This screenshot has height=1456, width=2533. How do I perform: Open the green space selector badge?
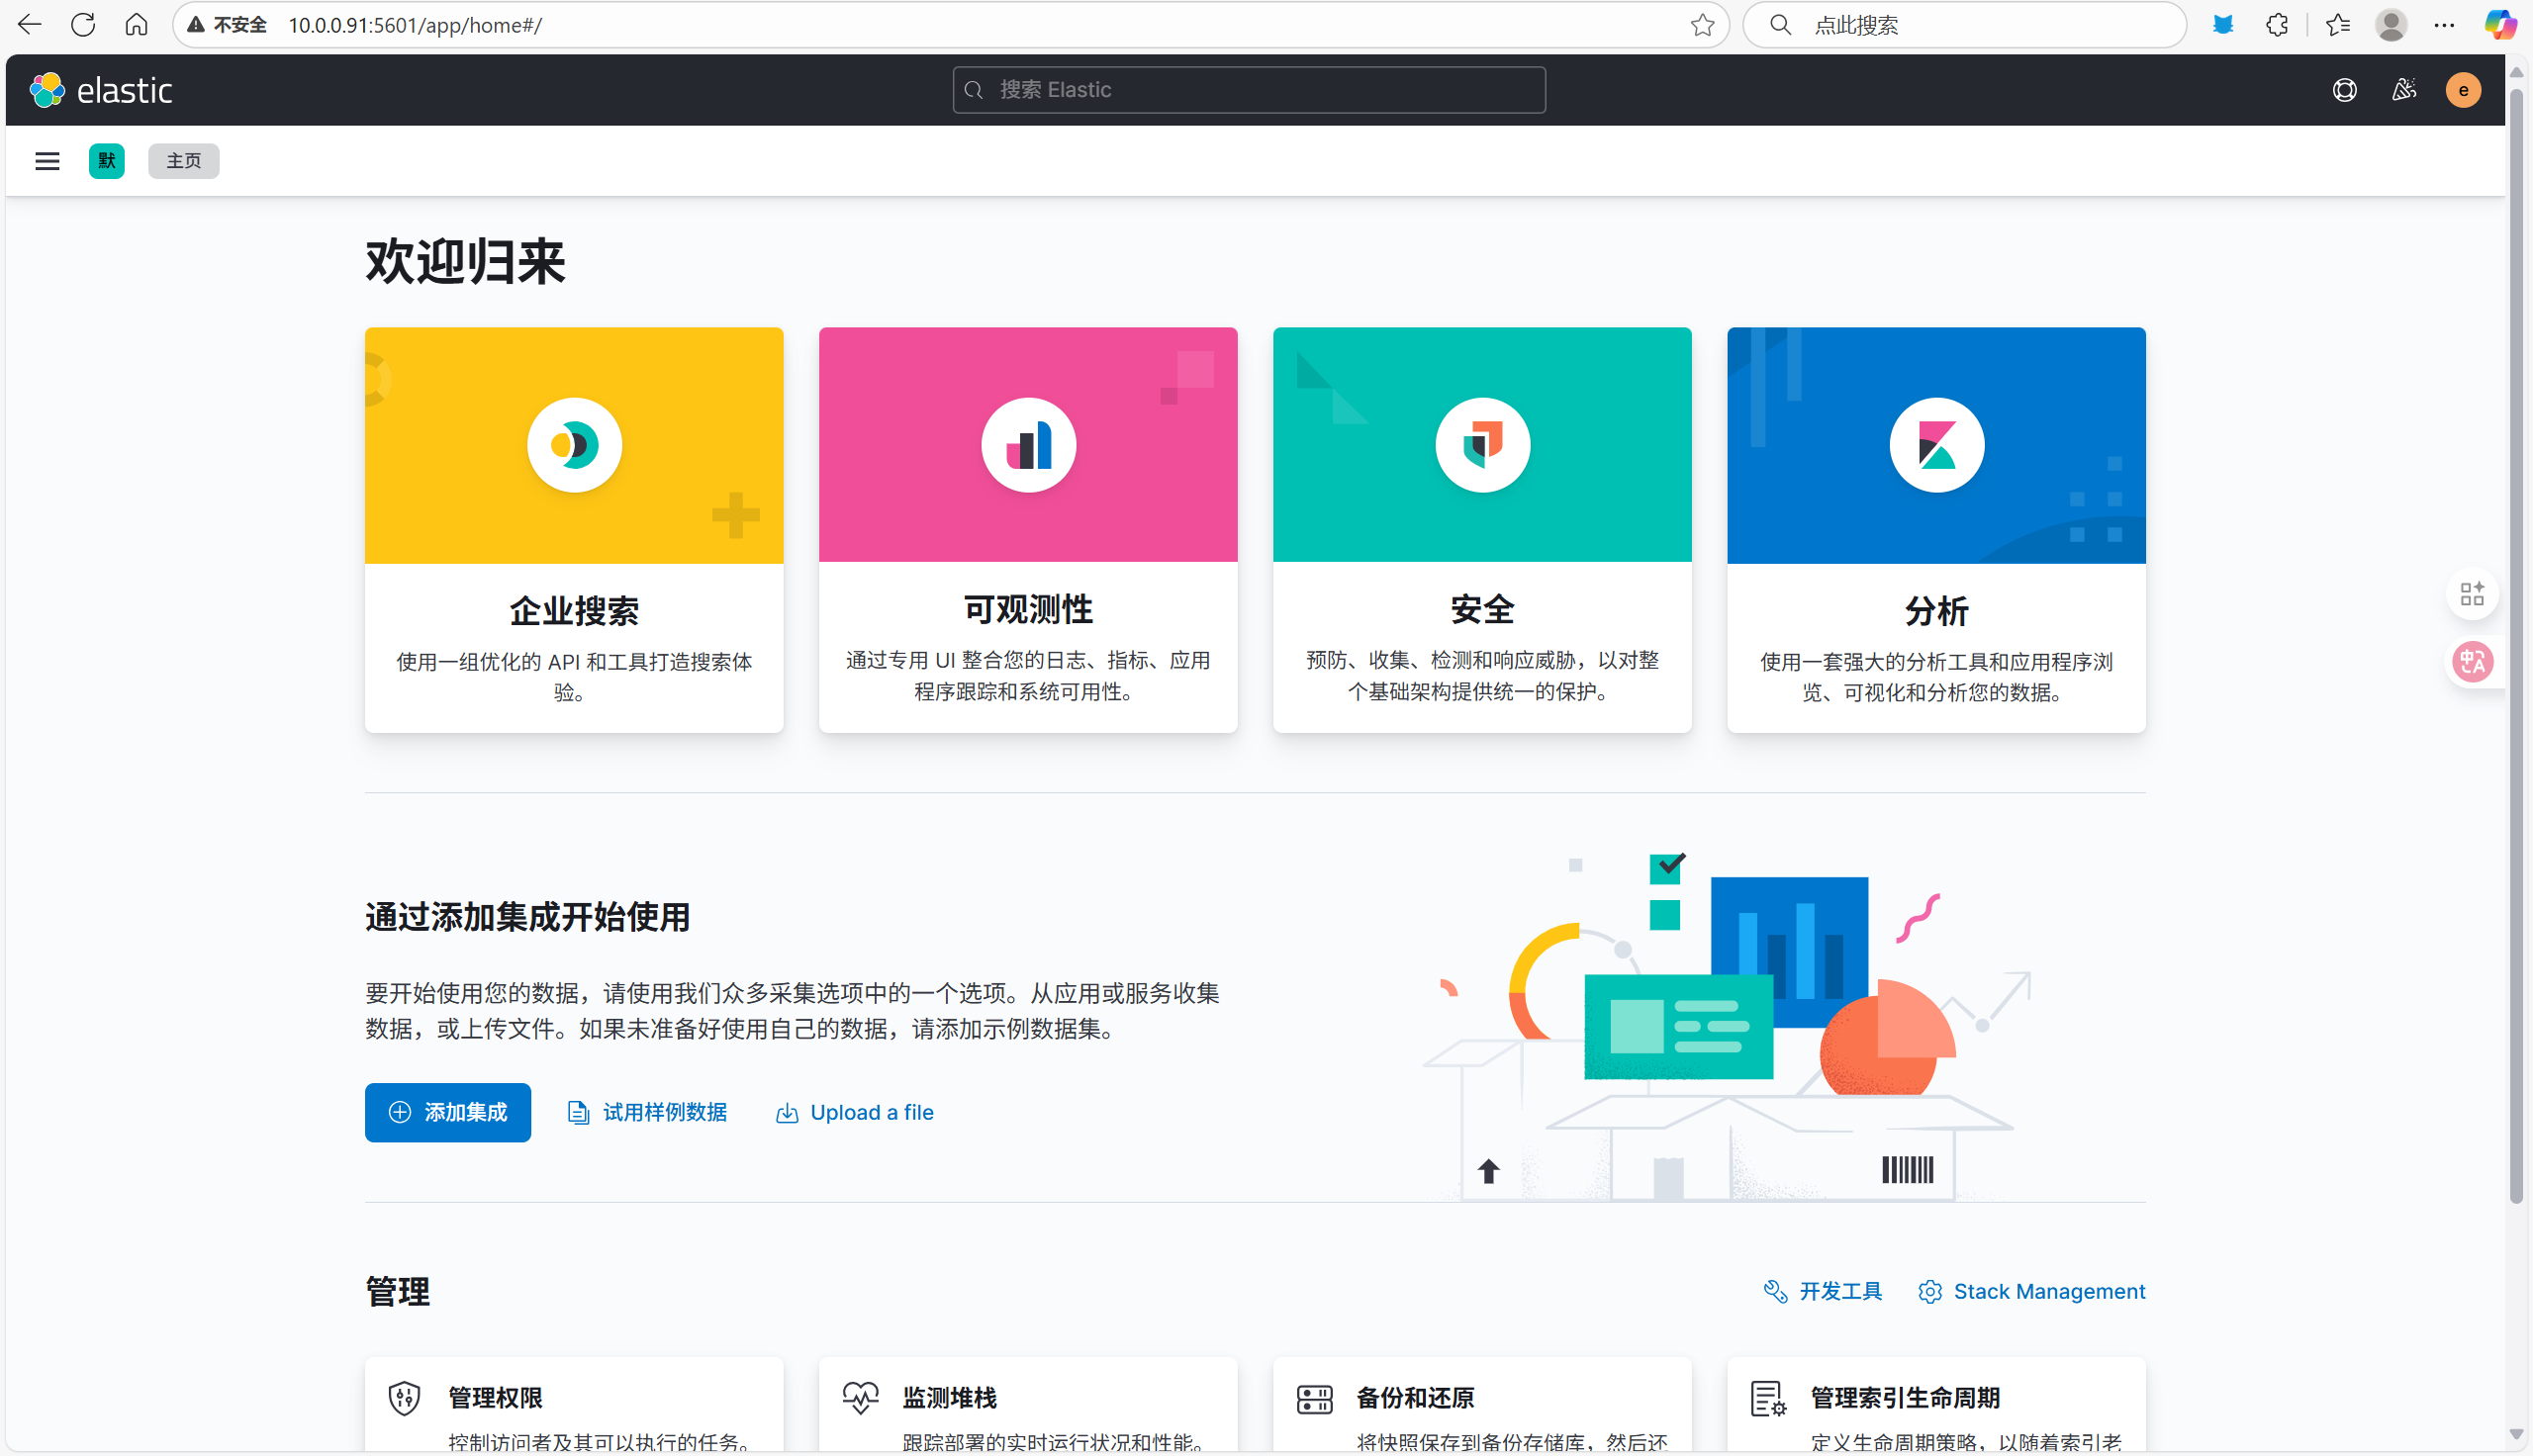pyautogui.click(x=106, y=161)
